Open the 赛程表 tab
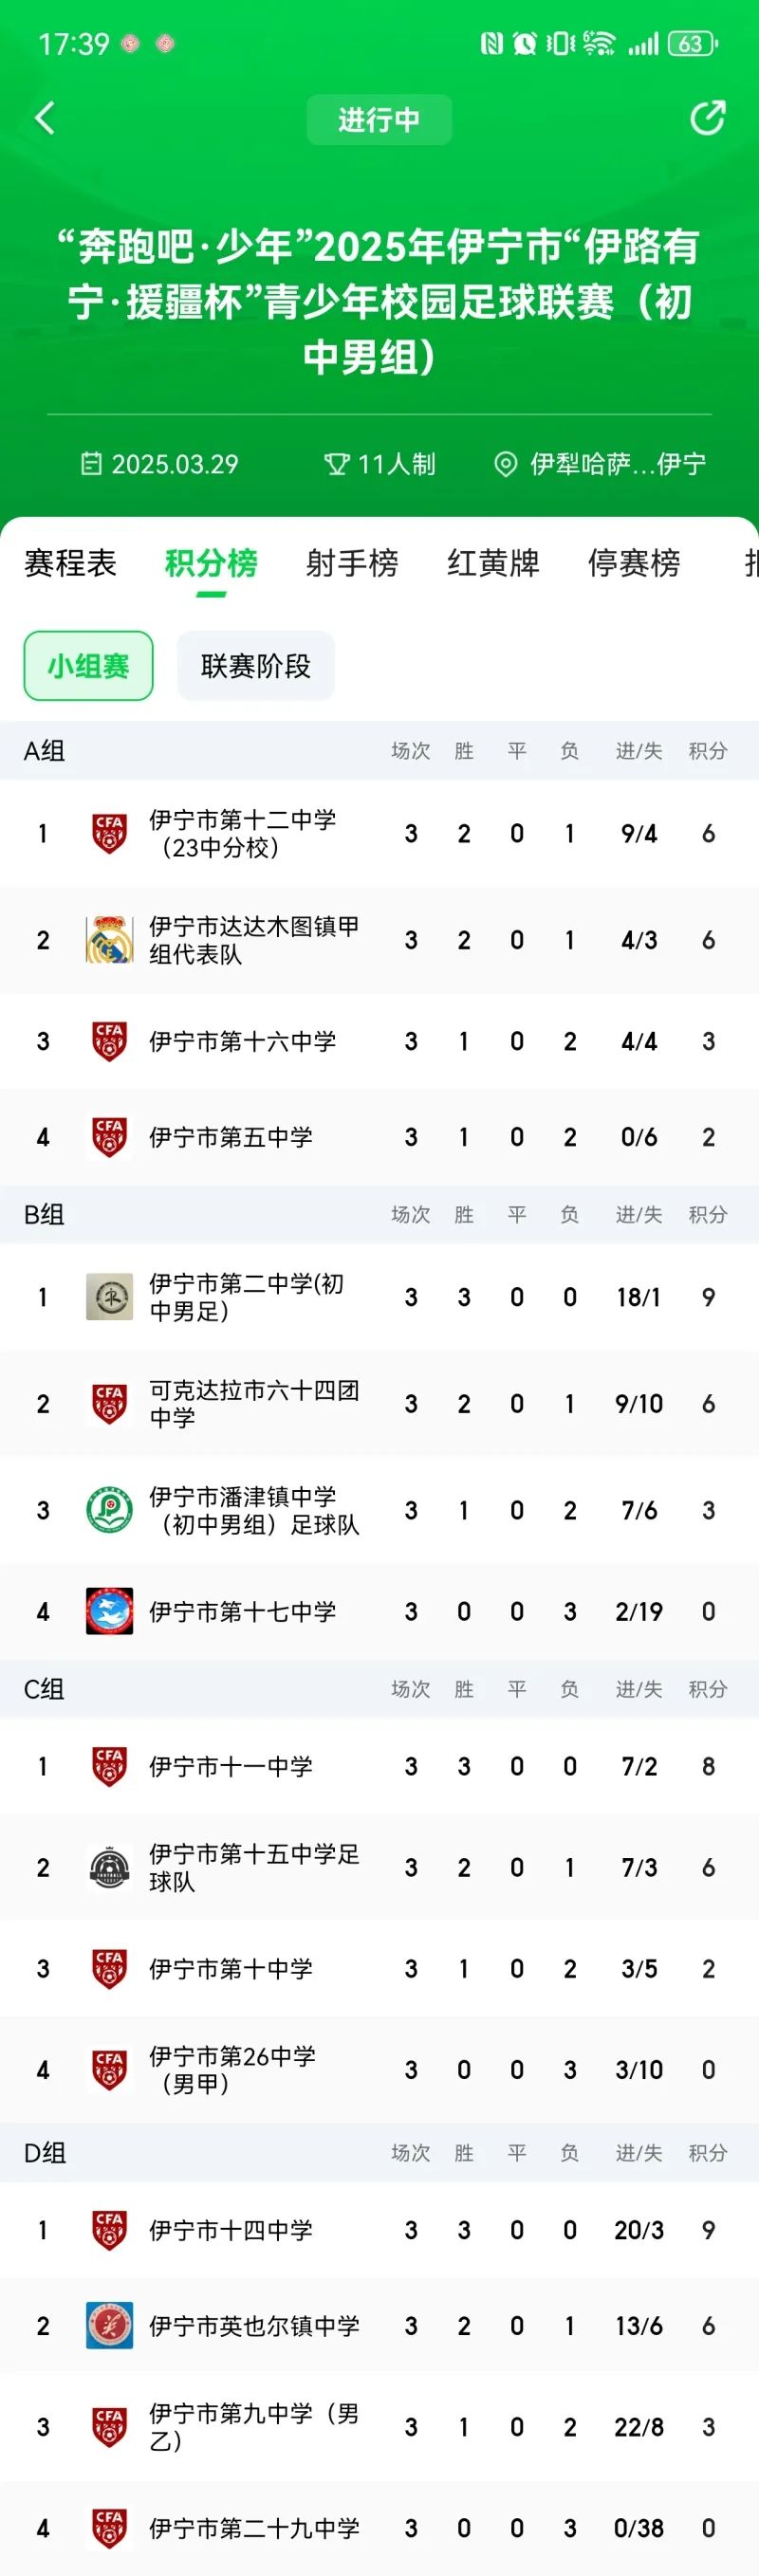The image size is (759, 2576). coord(70,564)
